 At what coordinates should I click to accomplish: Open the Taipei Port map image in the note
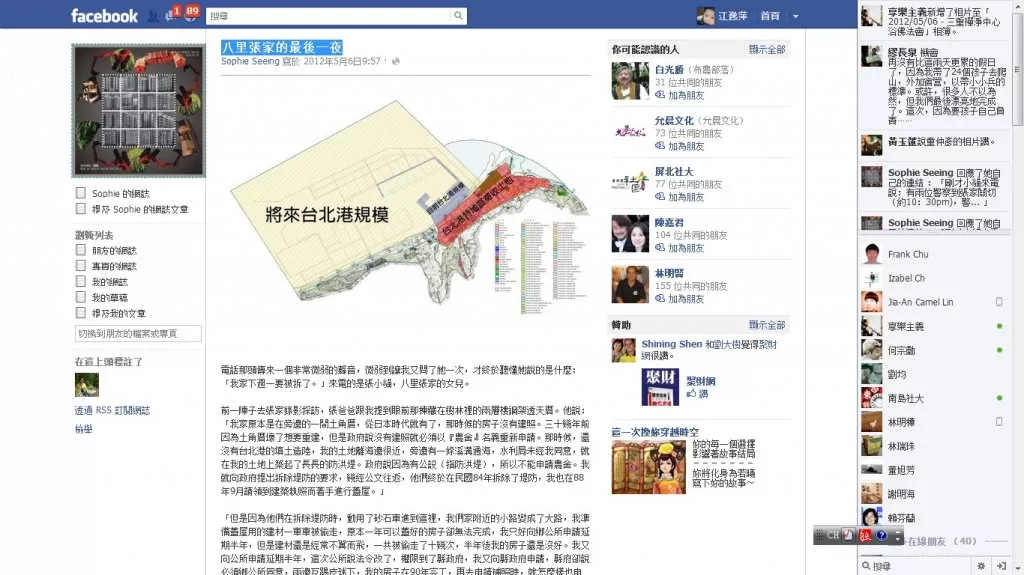408,209
